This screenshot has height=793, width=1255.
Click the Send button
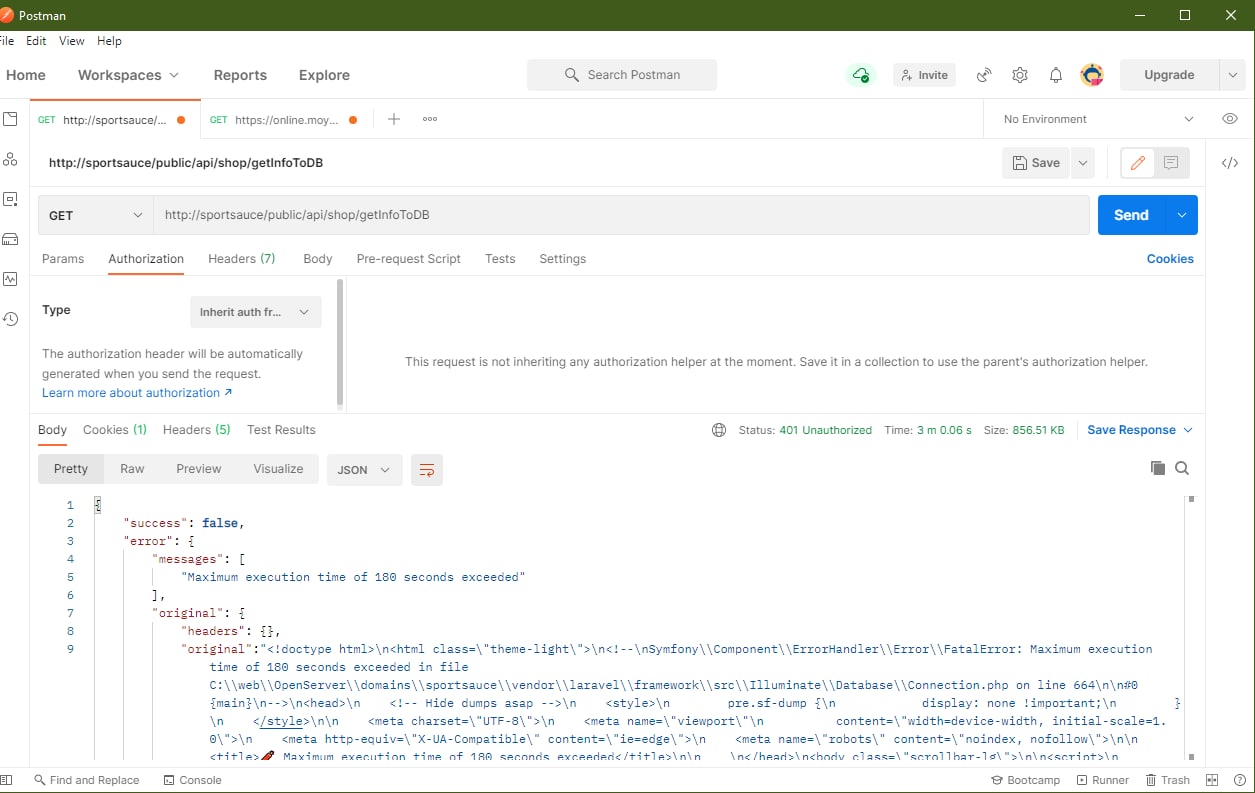(1132, 215)
